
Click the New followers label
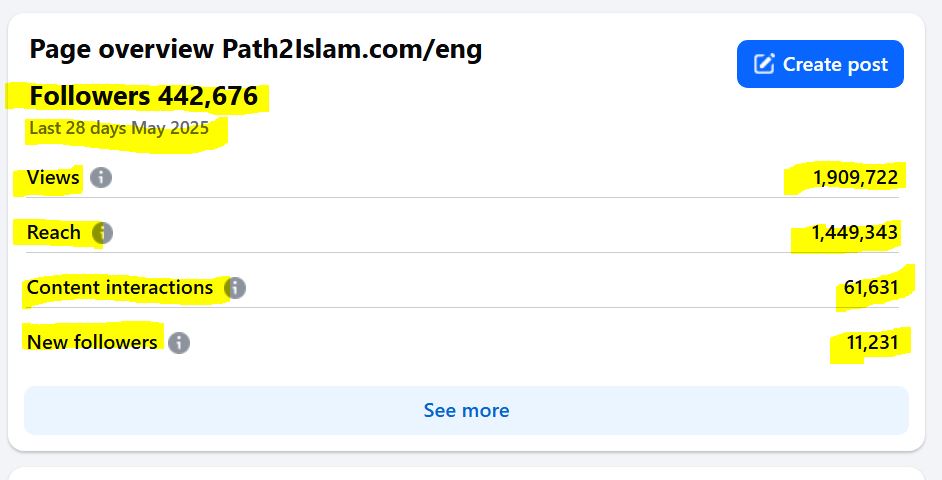(x=92, y=343)
